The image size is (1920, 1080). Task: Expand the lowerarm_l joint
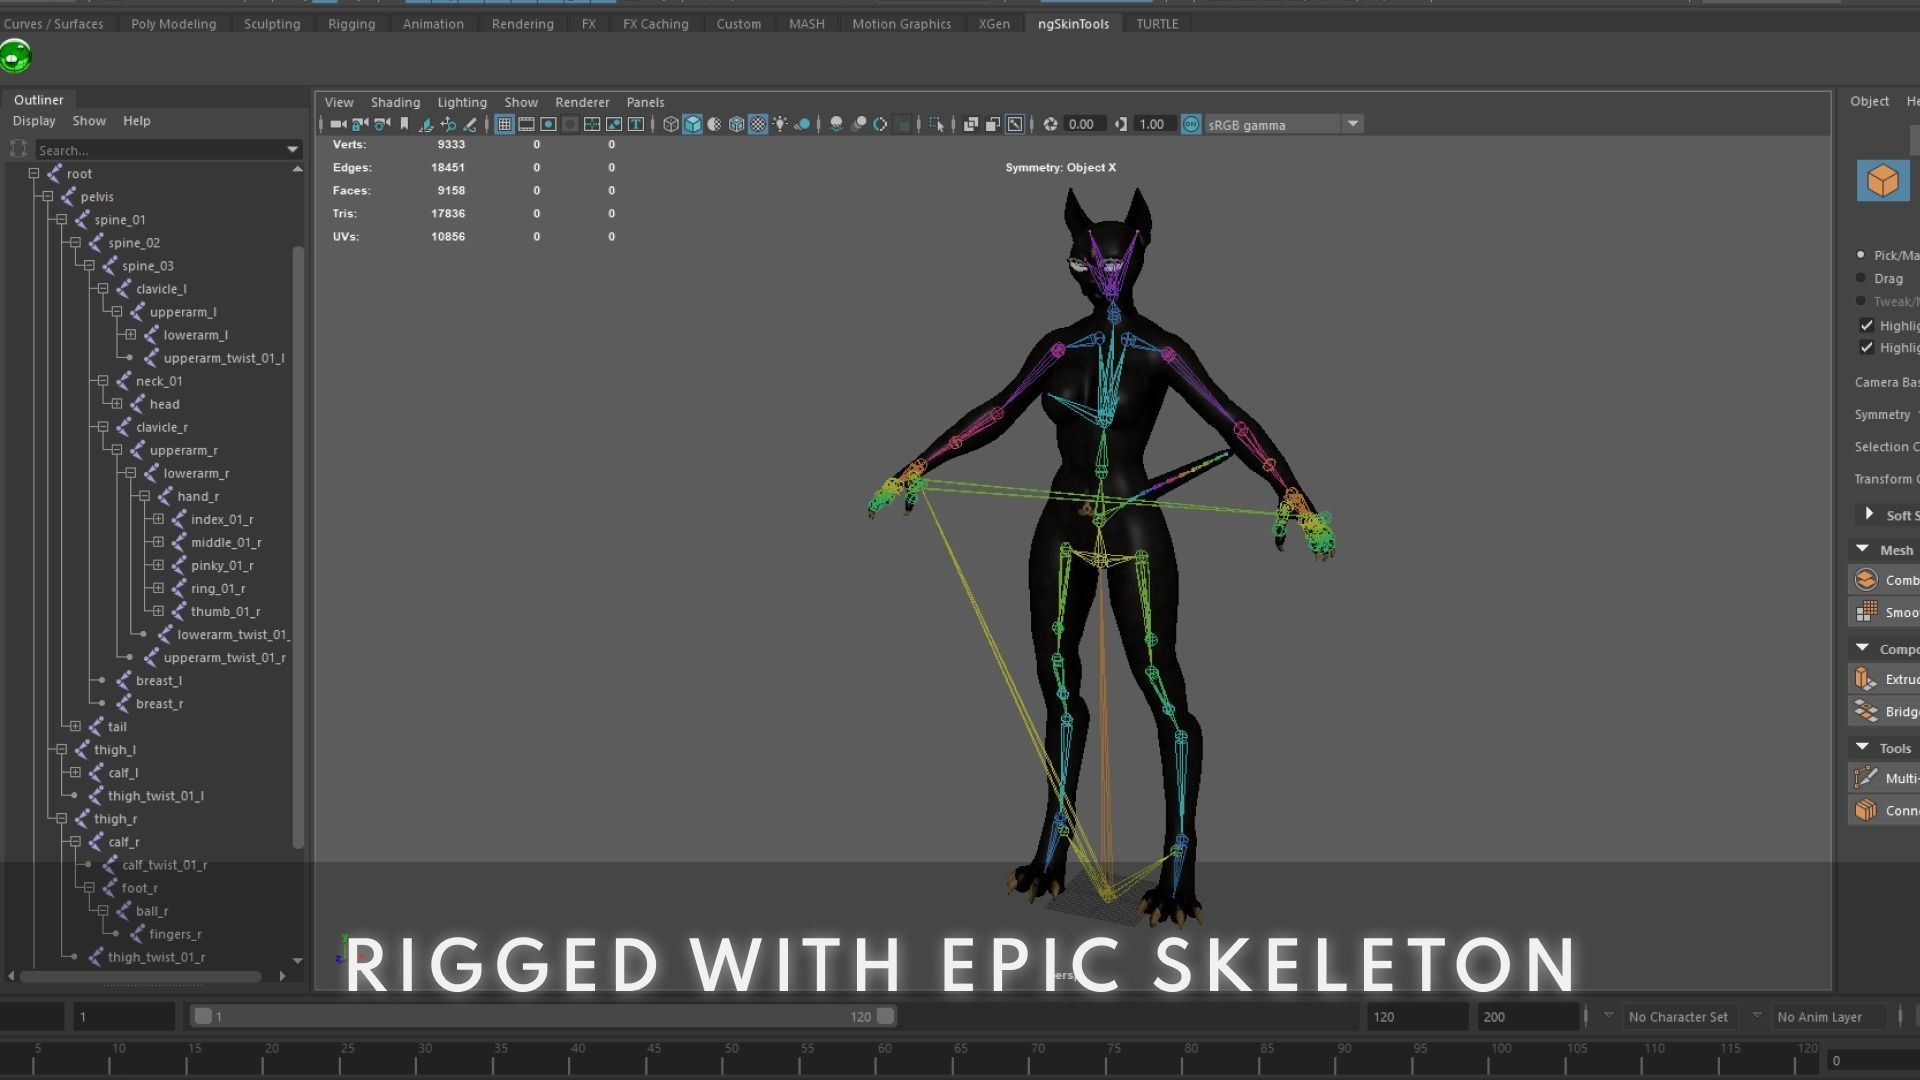pyautogui.click(x=131, y=335)
